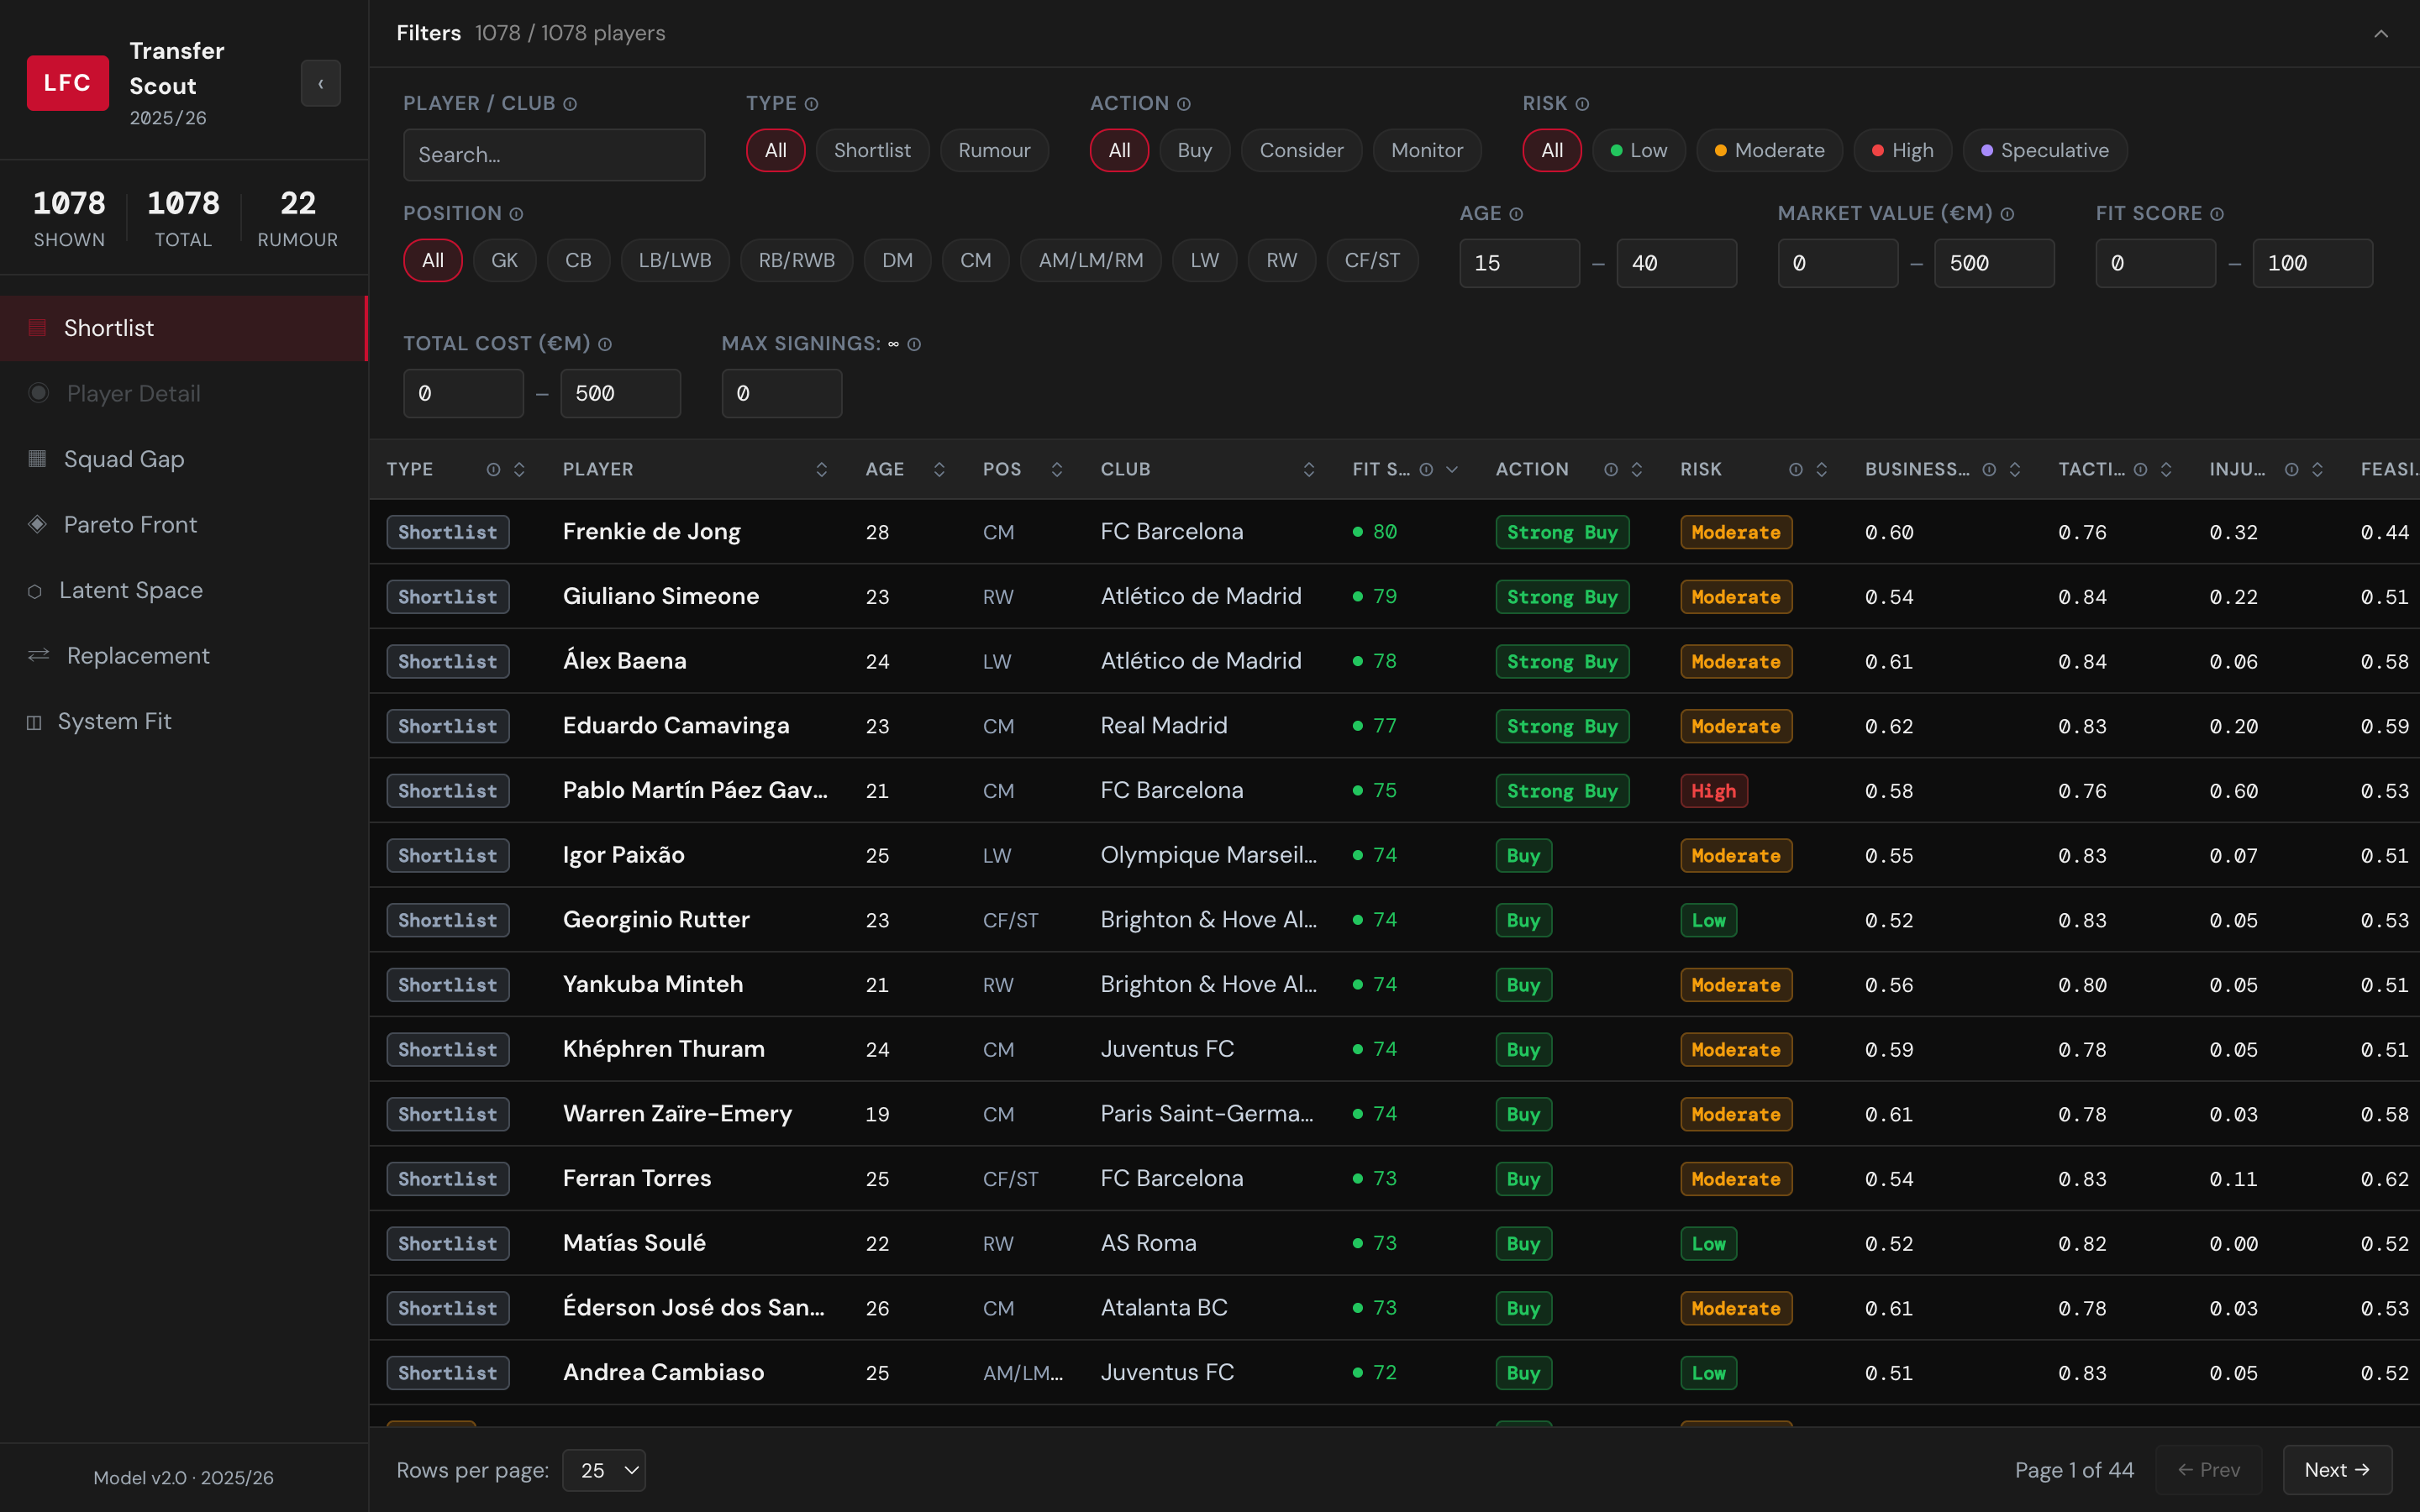Open the Pareto Front sidebar view
The height and width of the screenshot is (1512, 2420).
click(x=130, y=524)
